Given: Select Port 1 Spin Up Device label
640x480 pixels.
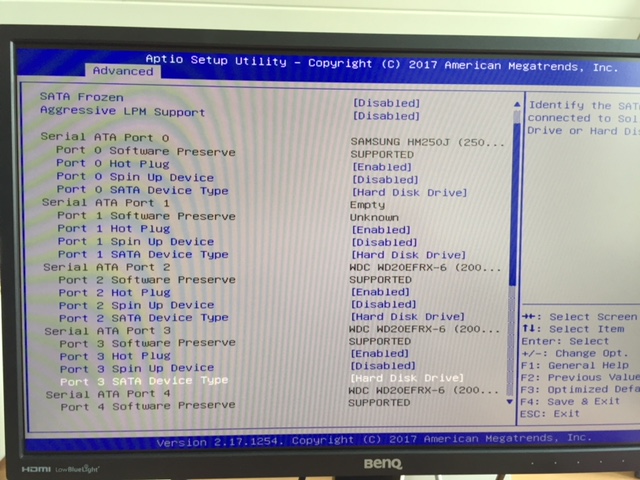Looking at the screenshot, I should 136,242.
